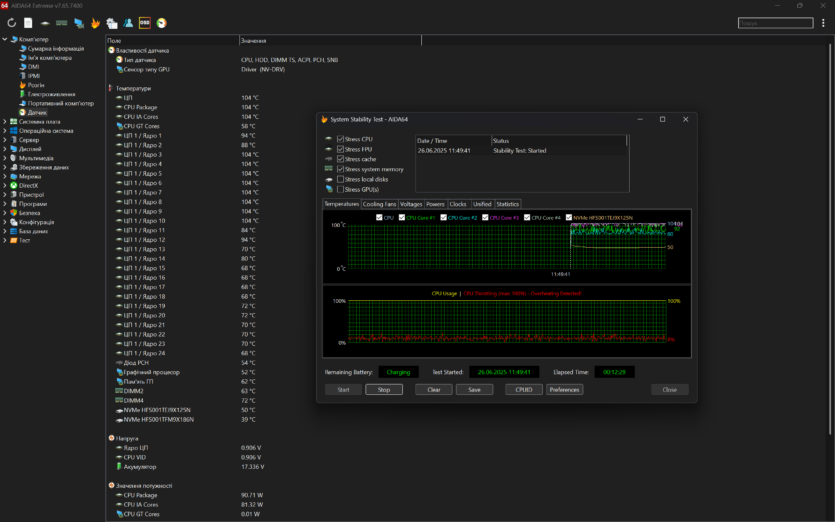Toggle the CPU graph legend checkbox
The image size is (835, 522).
[379, 217]
